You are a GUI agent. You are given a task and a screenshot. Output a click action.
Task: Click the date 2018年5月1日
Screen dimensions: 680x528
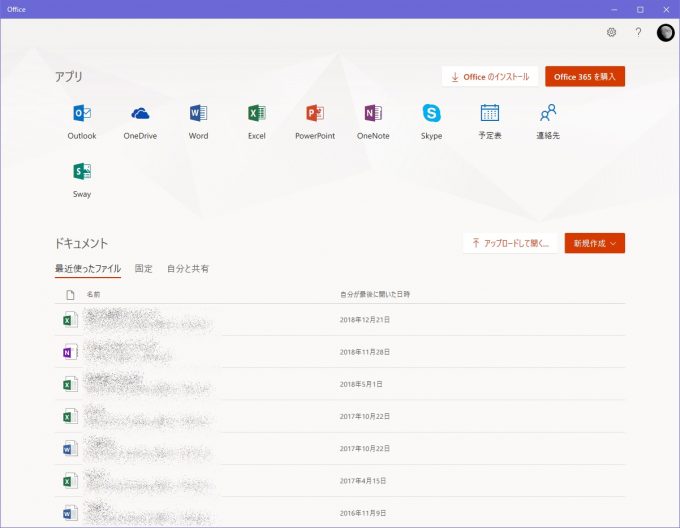pyautogui.click(x=361, y=384)
